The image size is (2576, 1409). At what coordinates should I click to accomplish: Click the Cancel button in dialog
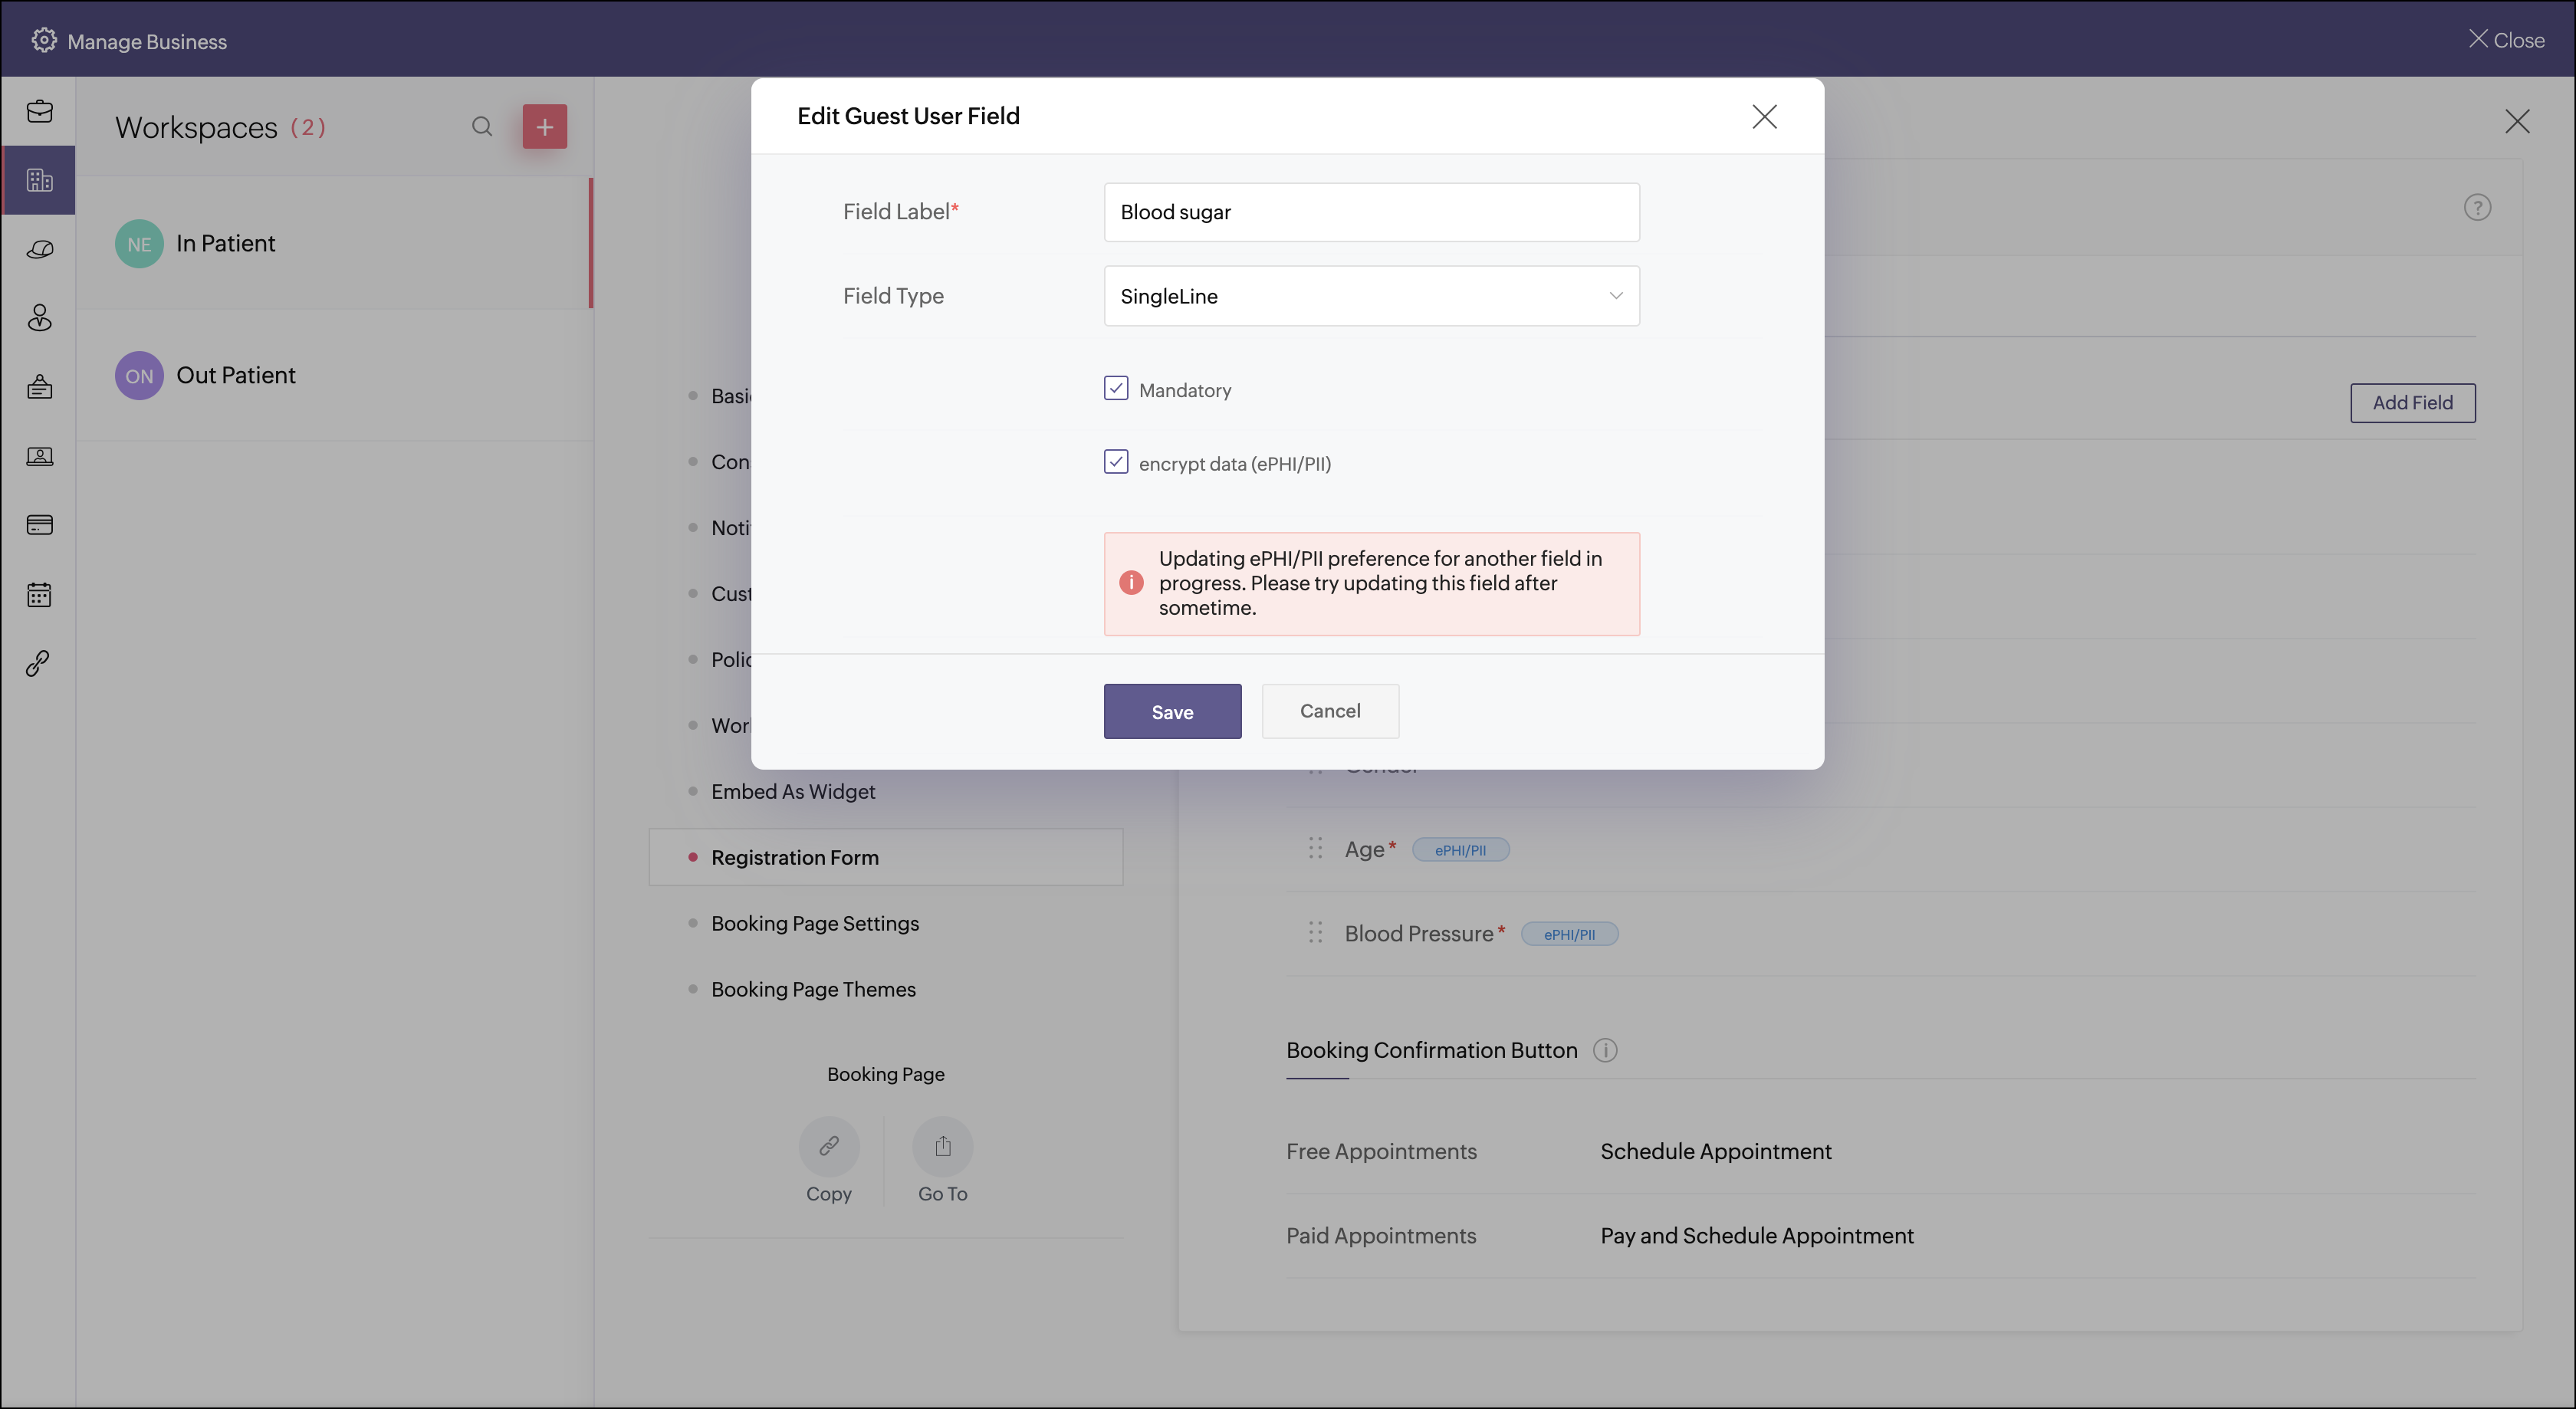[1329, 711]
